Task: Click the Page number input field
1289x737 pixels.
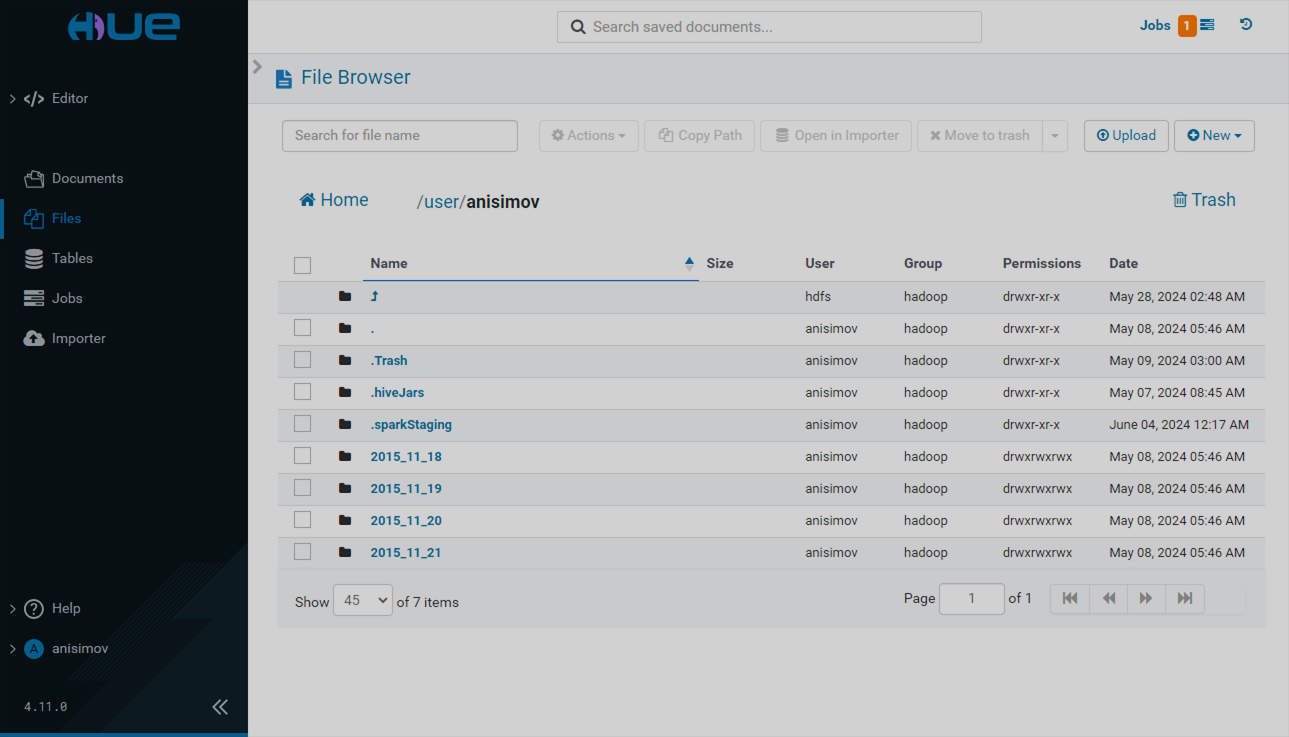Action: 972,599
